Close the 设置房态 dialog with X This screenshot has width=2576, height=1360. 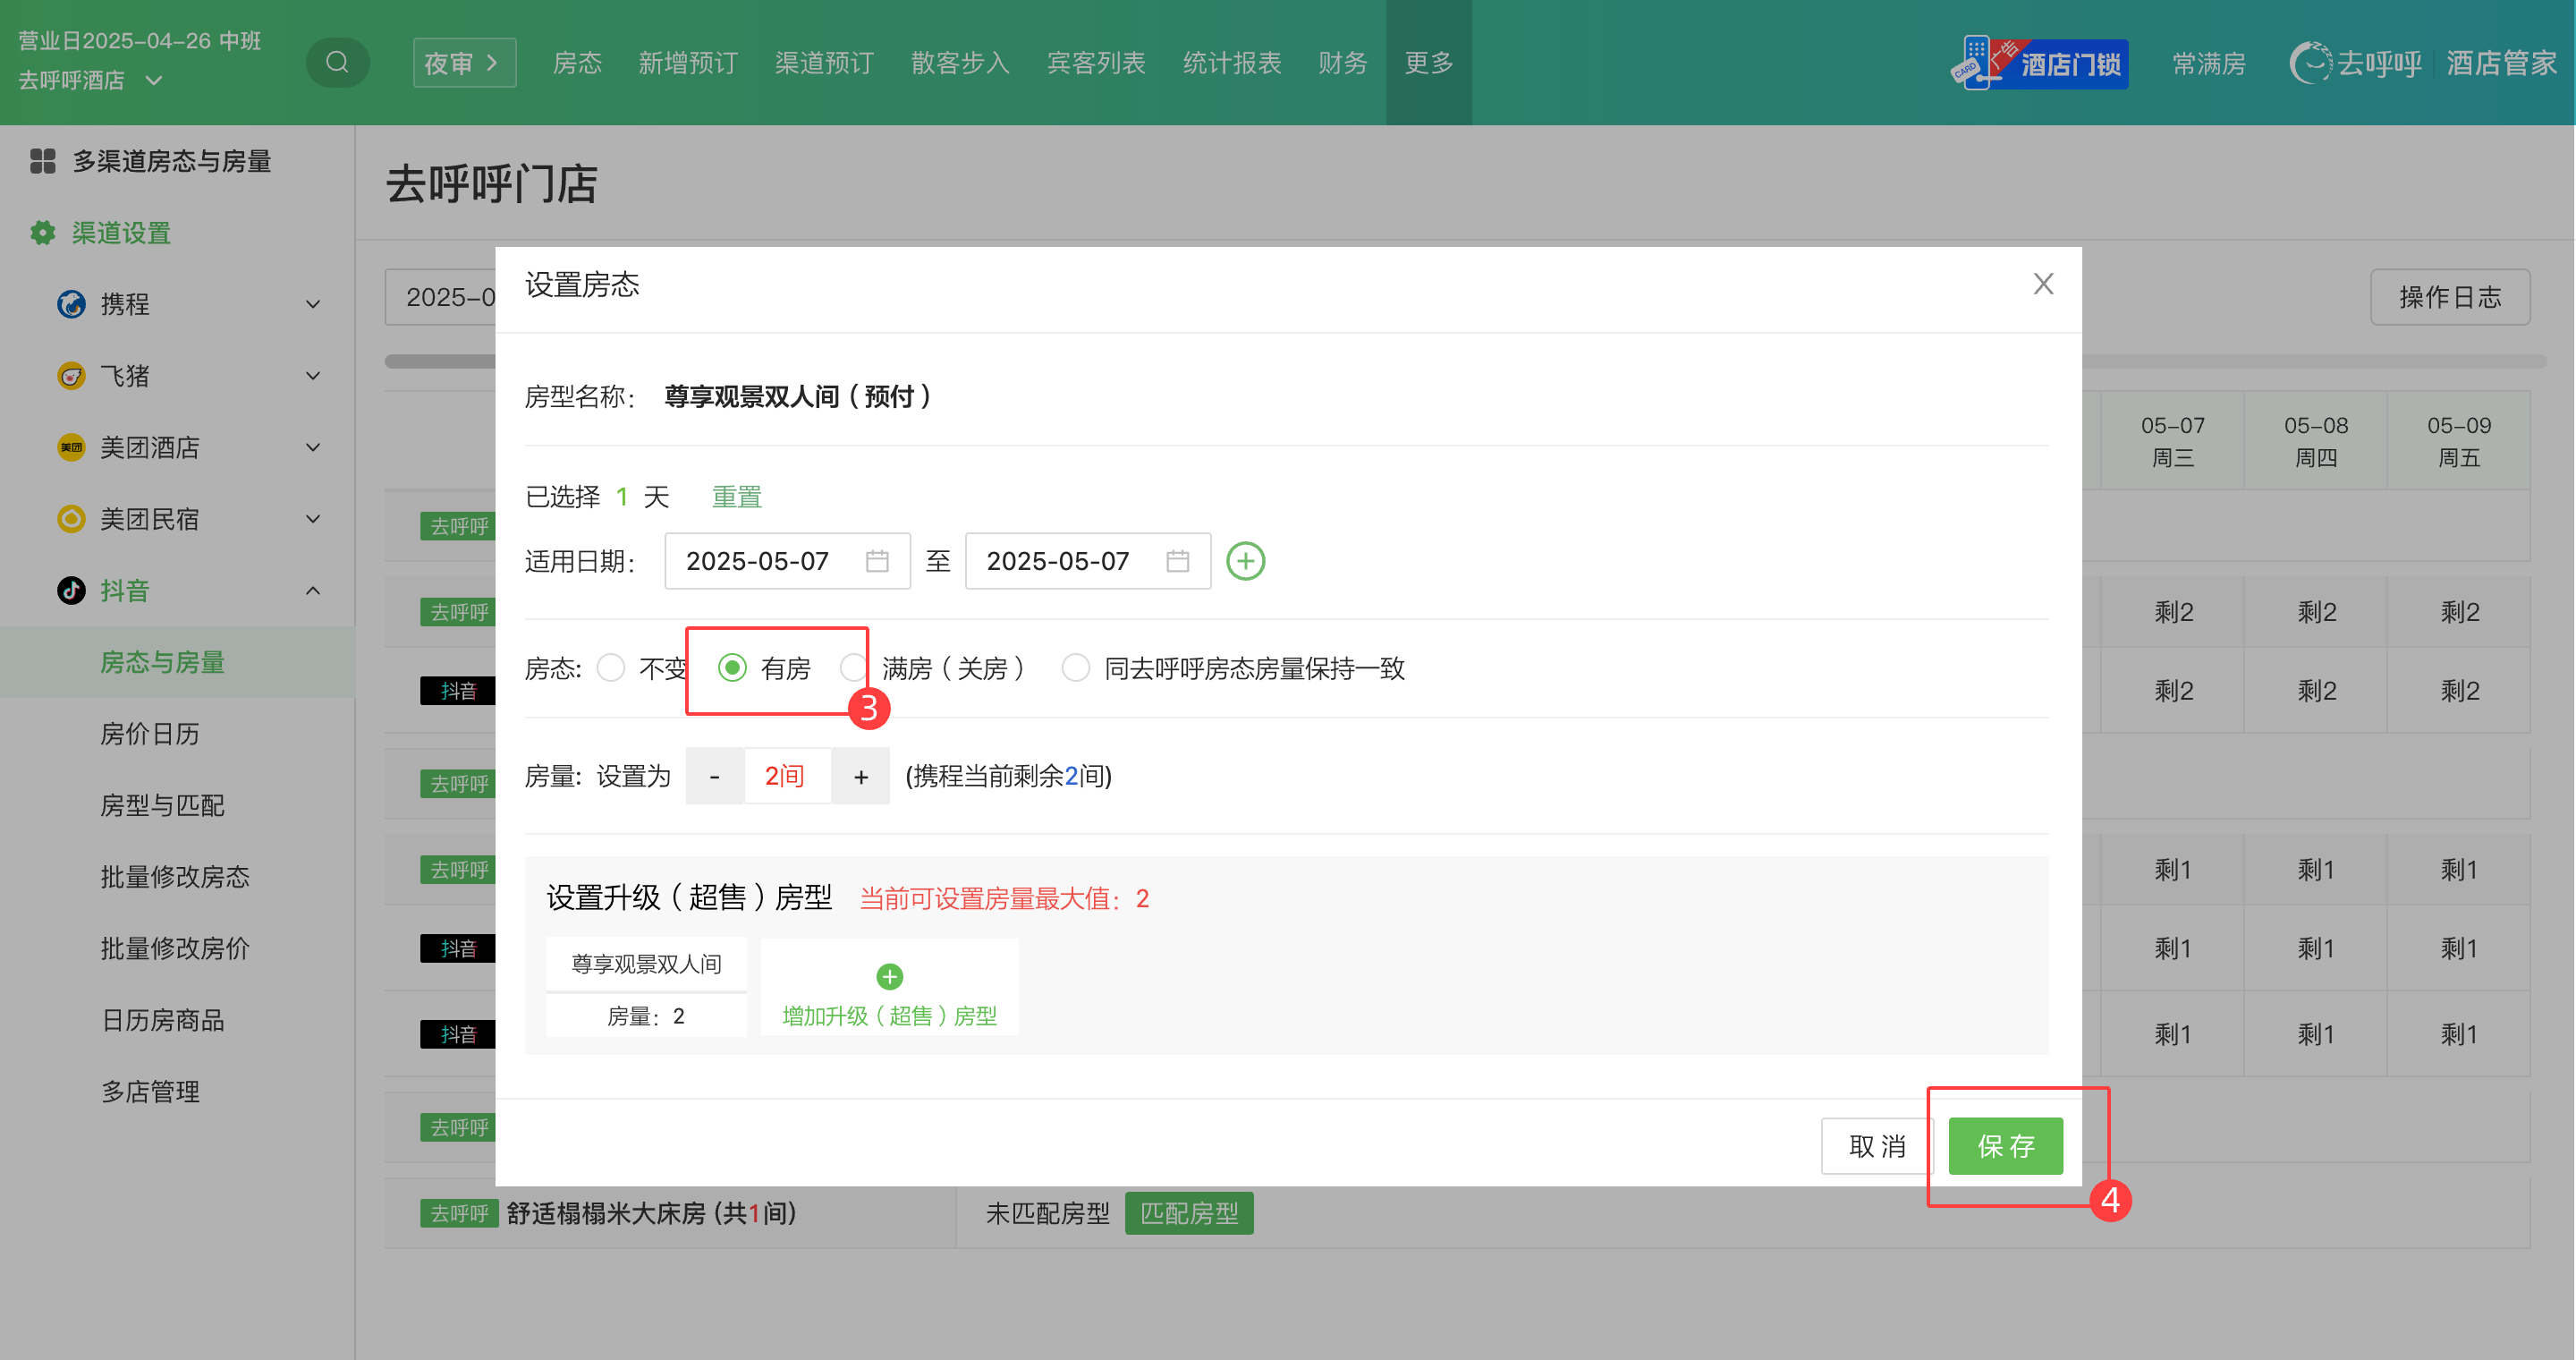(x=2043, y=284)
